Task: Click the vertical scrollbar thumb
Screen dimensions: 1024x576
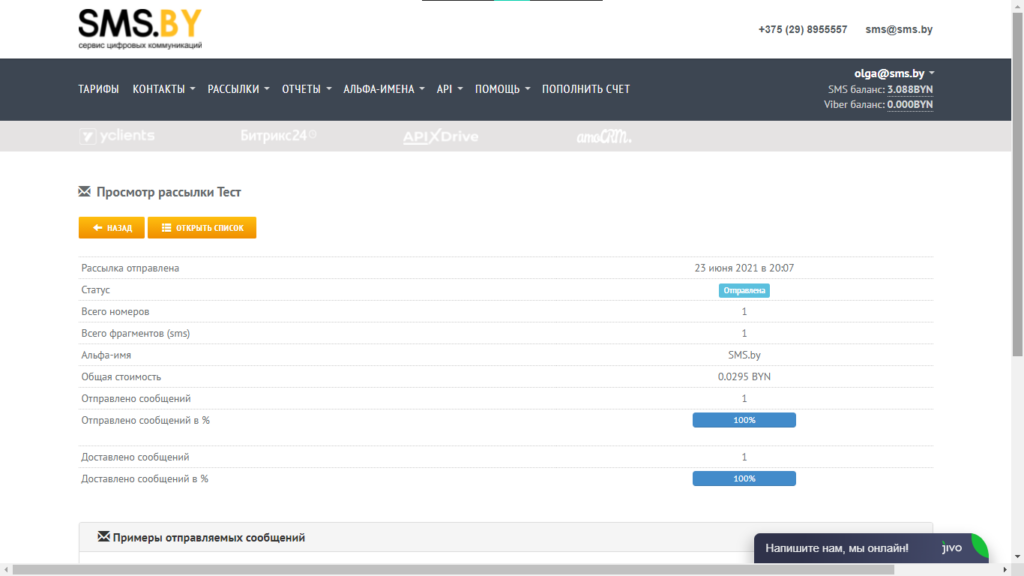Action: point(1017,184)
